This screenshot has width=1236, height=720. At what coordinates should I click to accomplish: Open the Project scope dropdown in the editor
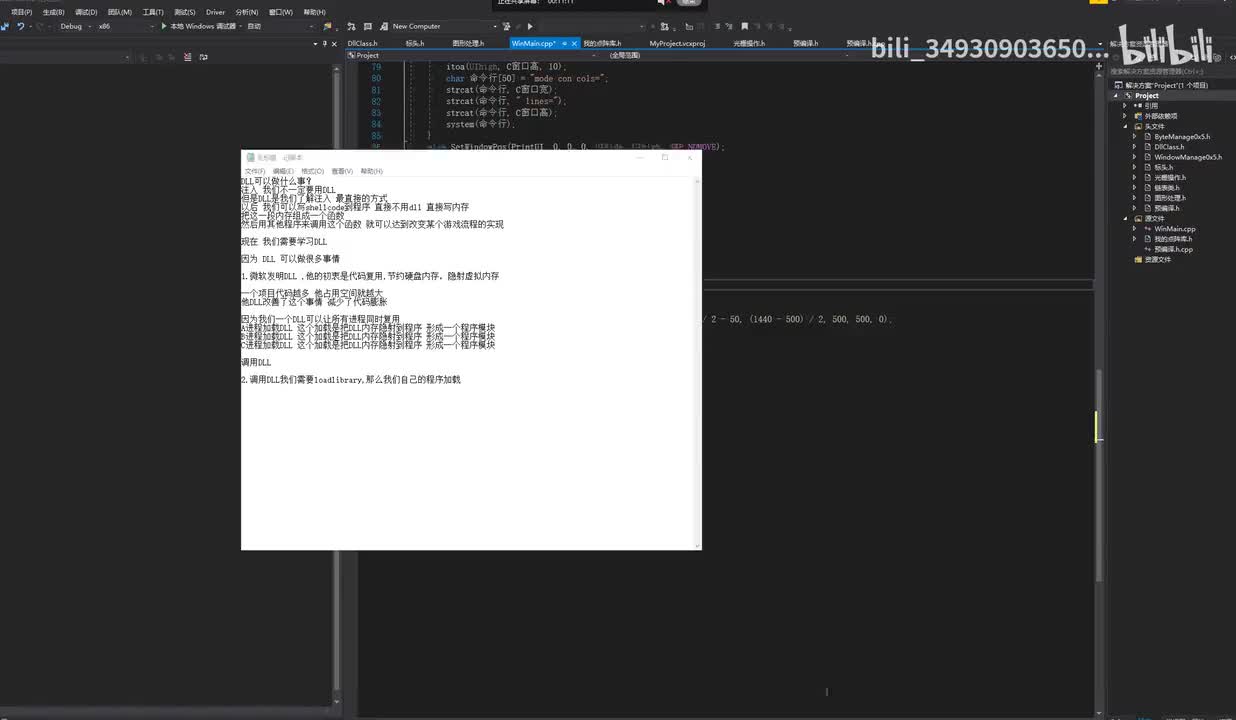point(470,55)
